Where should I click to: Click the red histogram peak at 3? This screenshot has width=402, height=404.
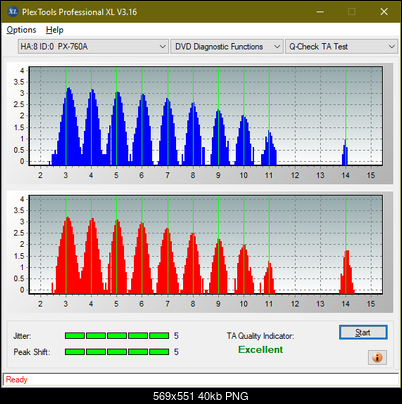(68, 255)
